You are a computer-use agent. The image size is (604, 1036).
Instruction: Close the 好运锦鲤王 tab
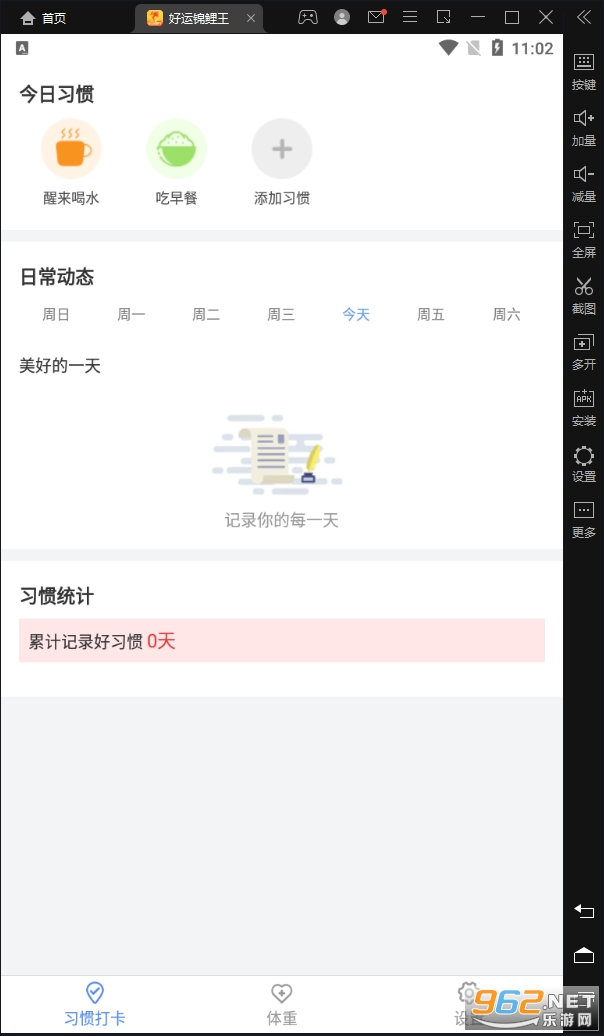(251, 18)
